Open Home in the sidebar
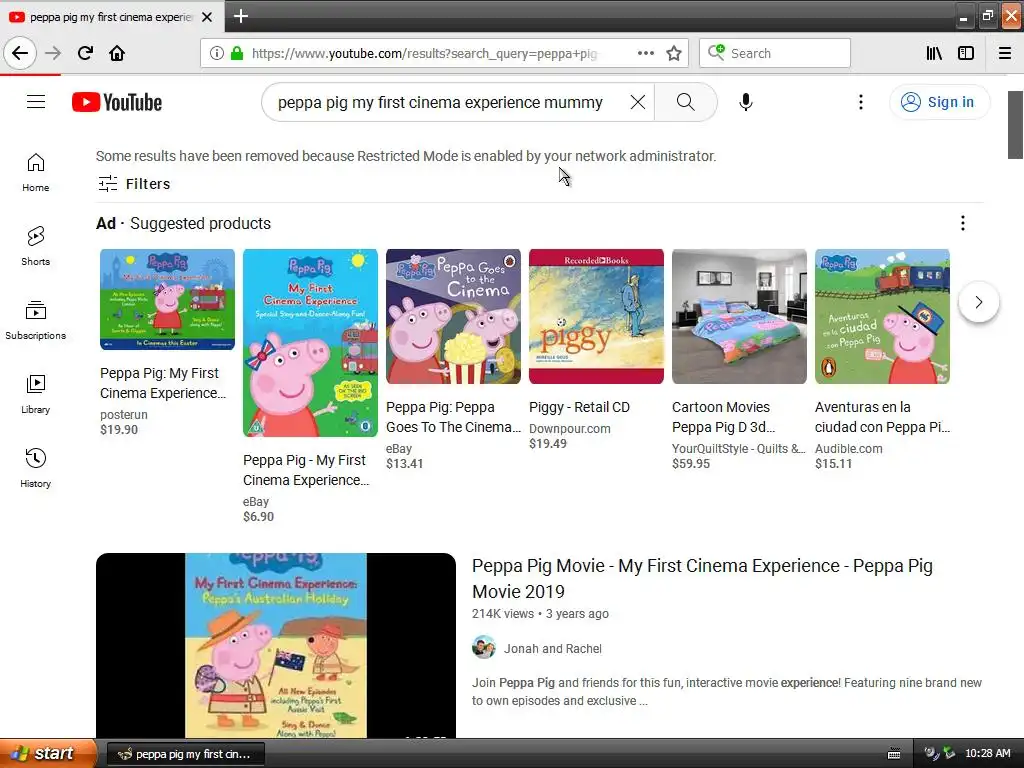 [35, 172]
